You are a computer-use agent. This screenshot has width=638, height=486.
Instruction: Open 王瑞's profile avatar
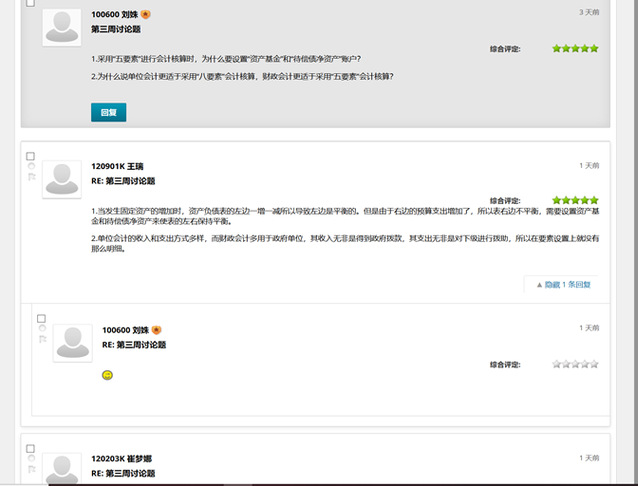coord(62,178)
